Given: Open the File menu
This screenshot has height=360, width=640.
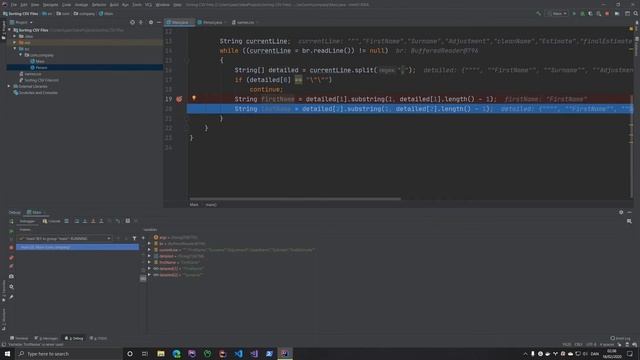Looking at the screenshot, I should (14, 4).
